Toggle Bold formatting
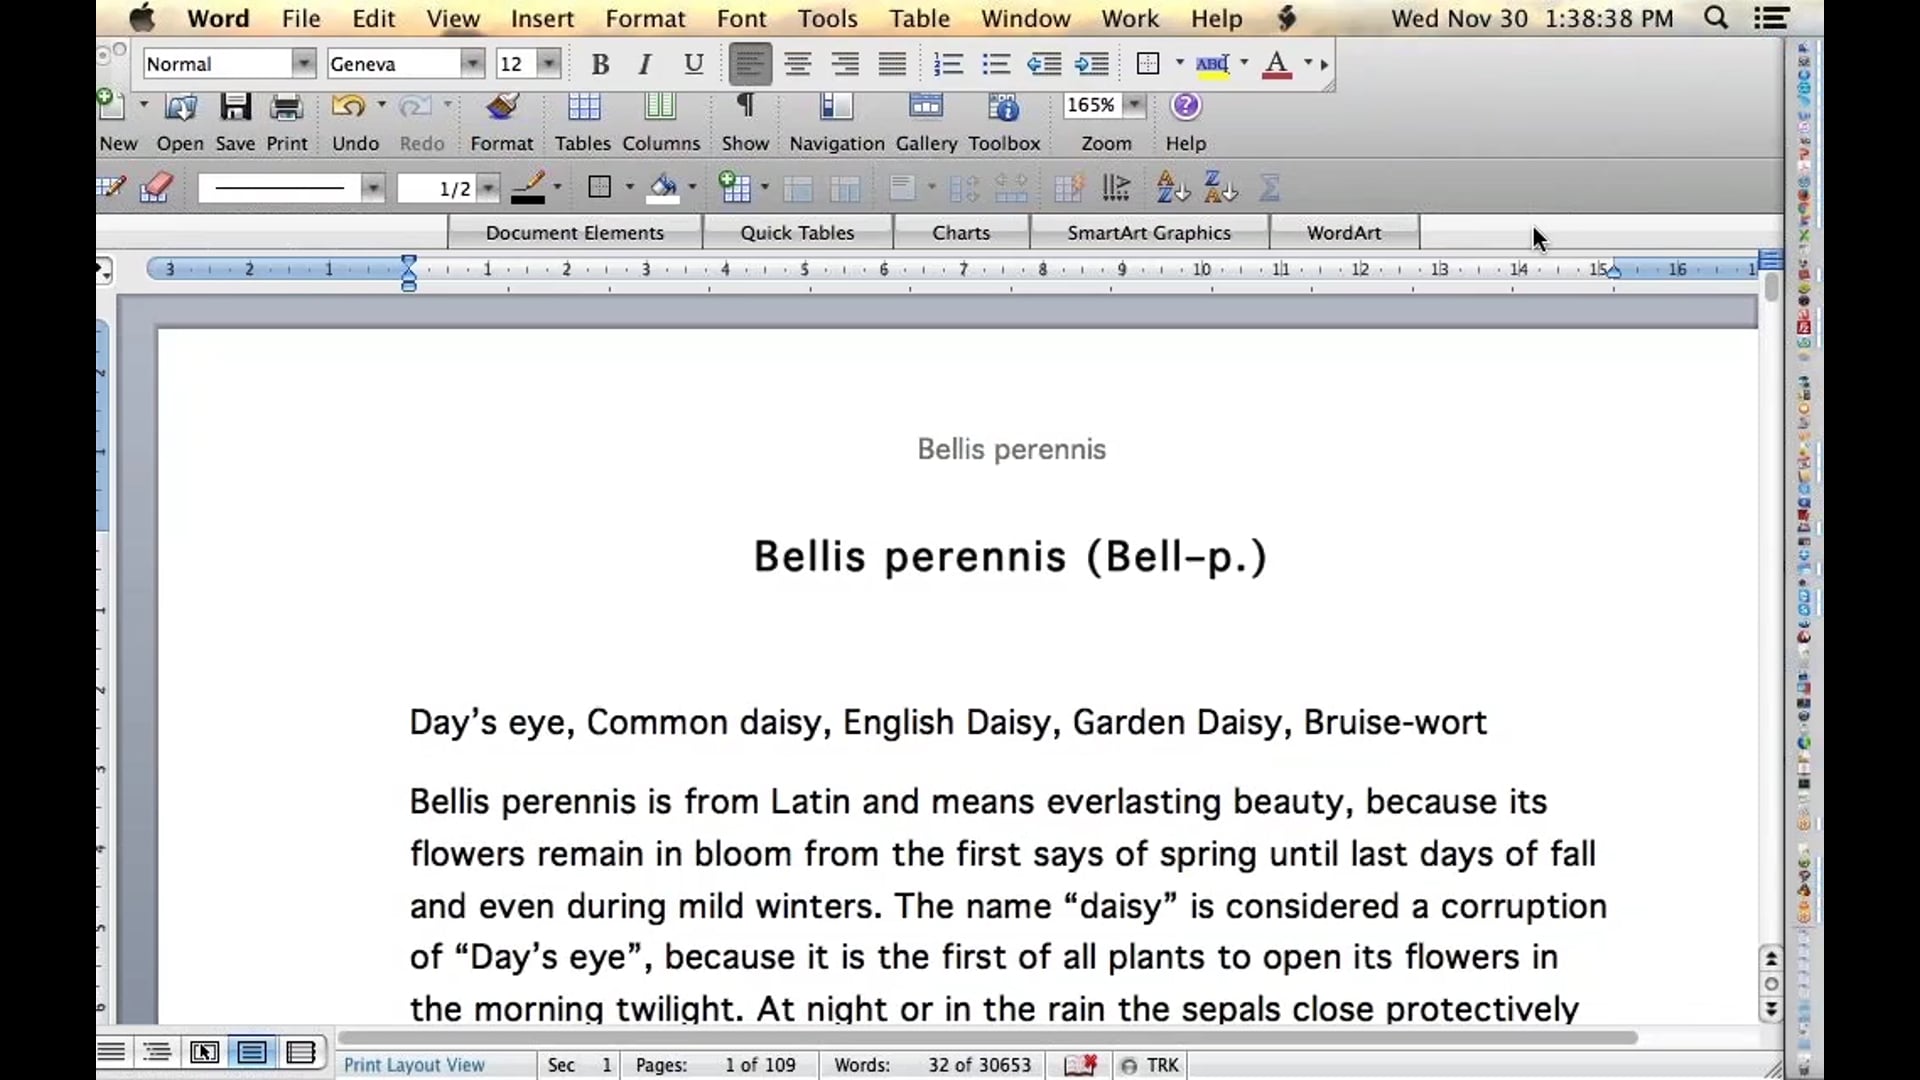1920x1080 pixels. coord(600,64)
